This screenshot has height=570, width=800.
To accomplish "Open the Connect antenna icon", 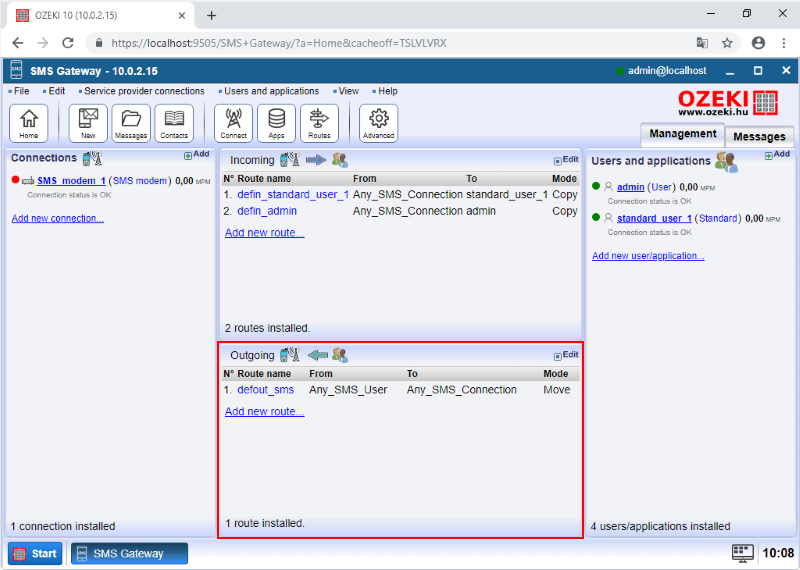I will (233, 123).
